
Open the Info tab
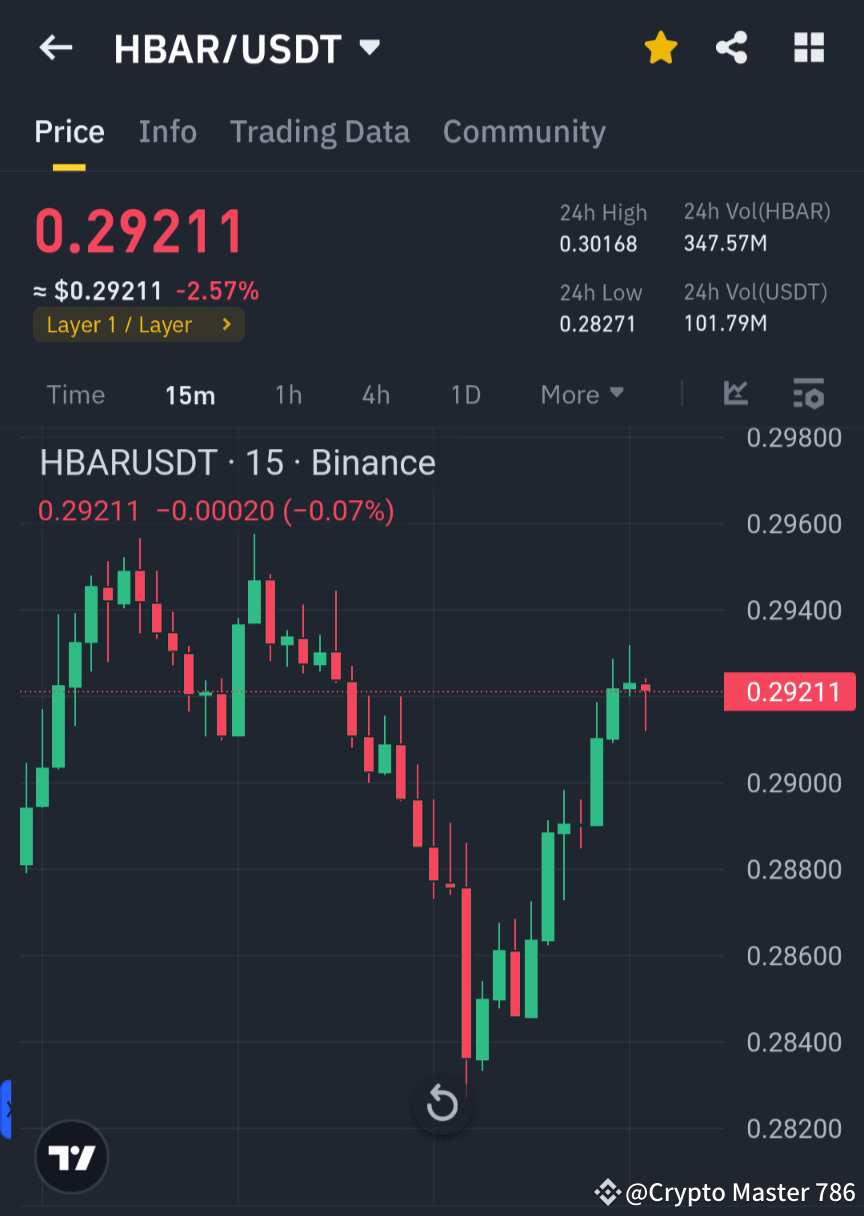click(x=167, y=131)
